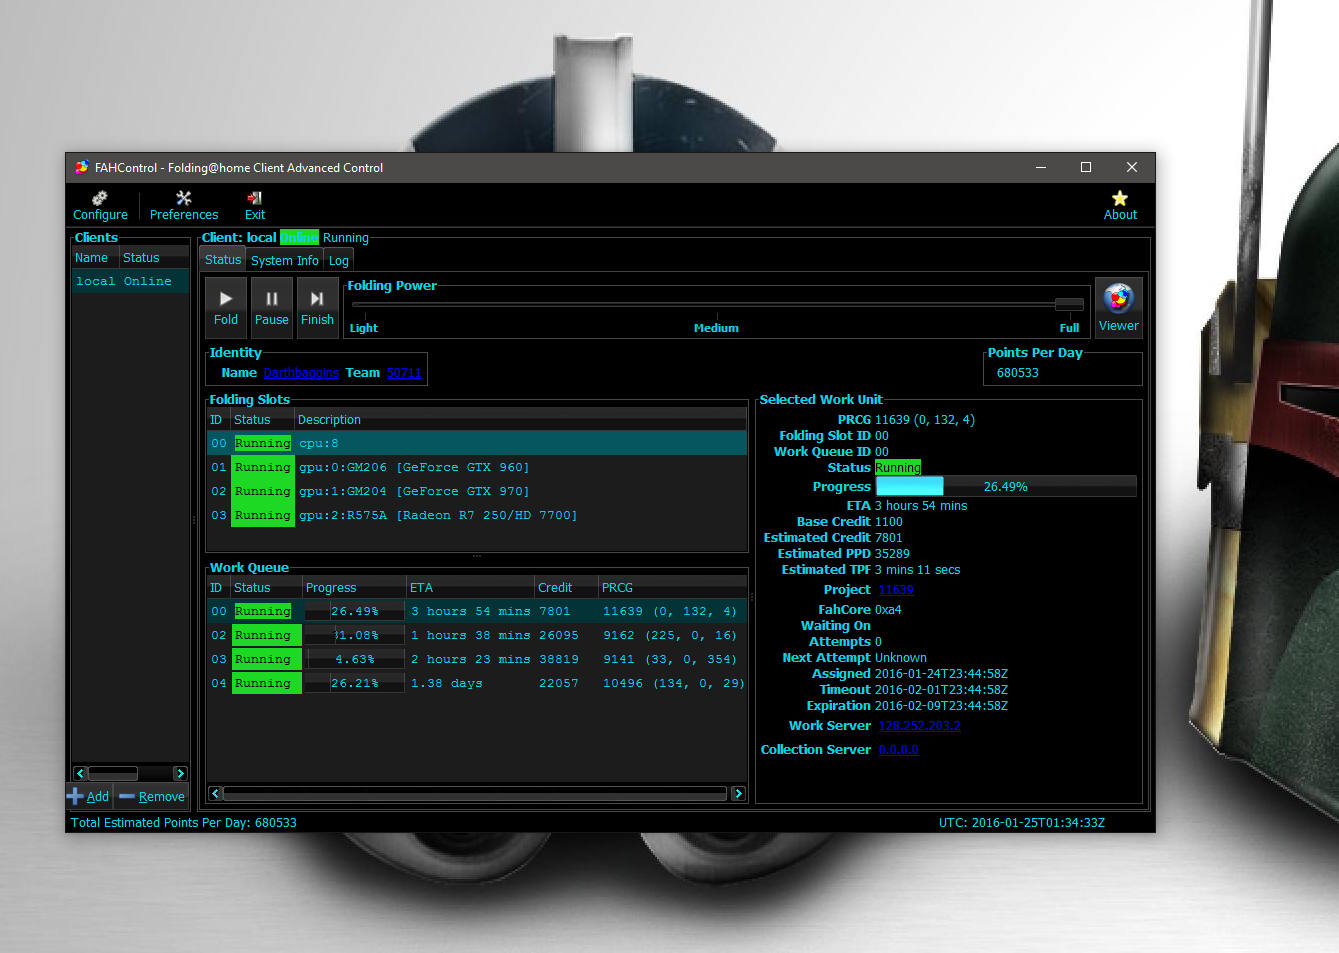1339x953 pixels.
Task: Select work queue row 03 with credit 38819
Action: tap(477, 659)
